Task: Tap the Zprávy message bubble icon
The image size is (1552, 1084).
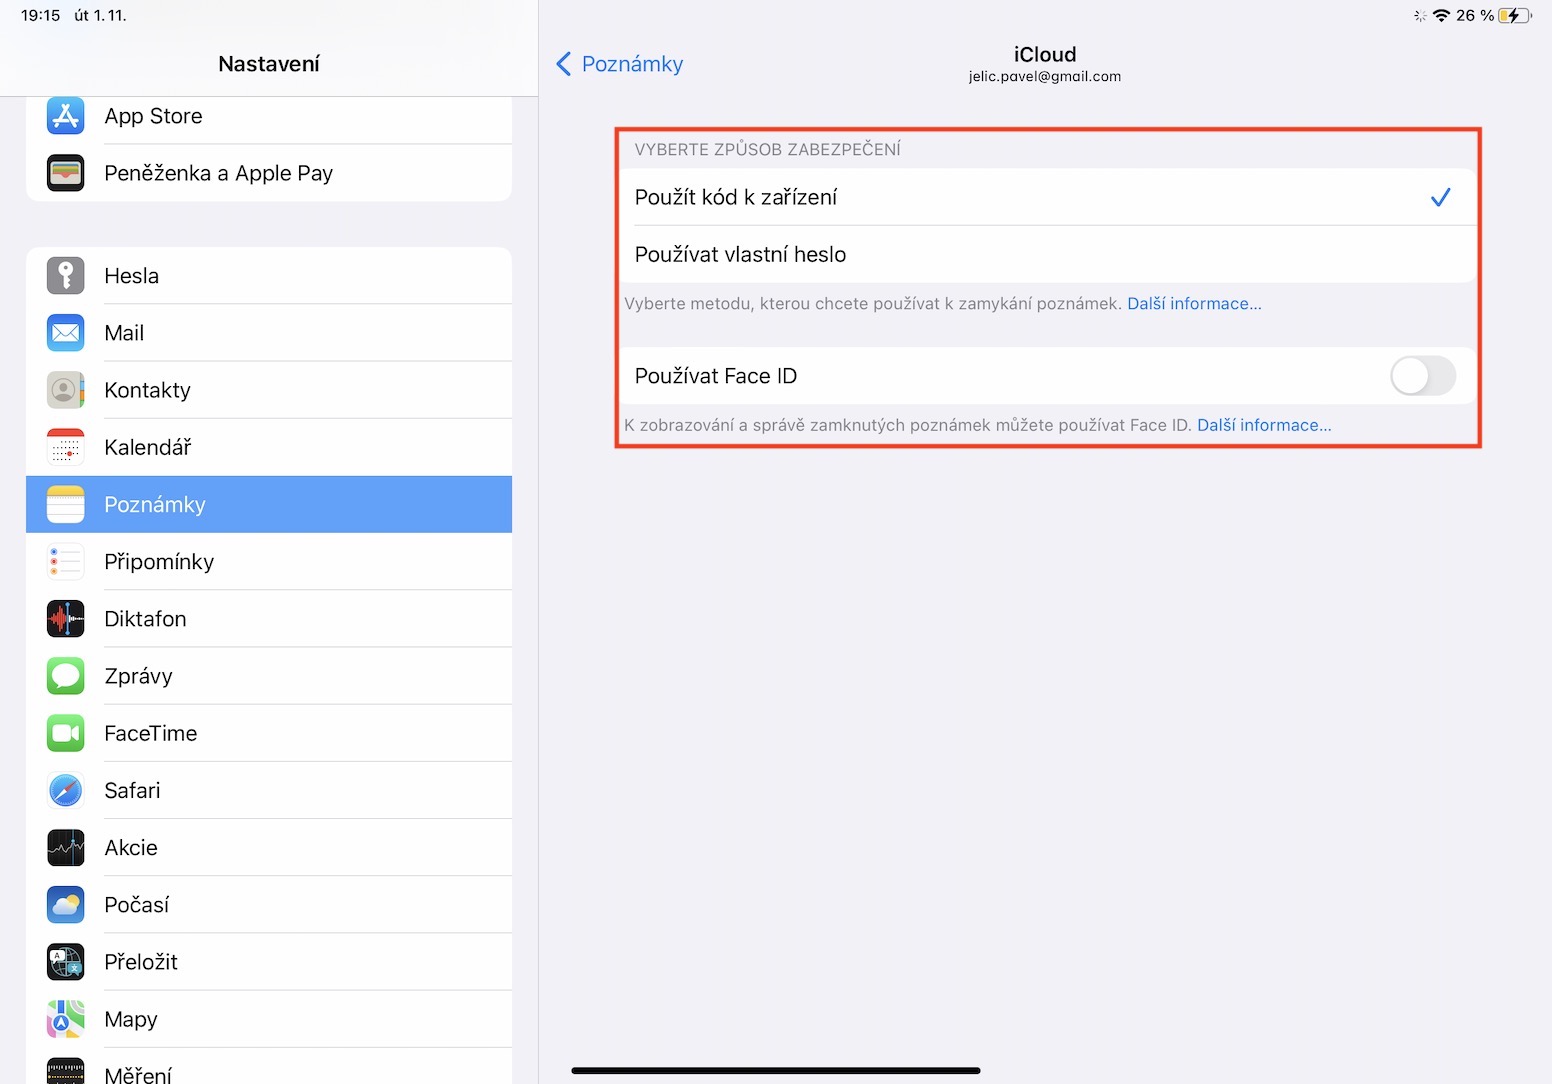Action: (65, 676)
